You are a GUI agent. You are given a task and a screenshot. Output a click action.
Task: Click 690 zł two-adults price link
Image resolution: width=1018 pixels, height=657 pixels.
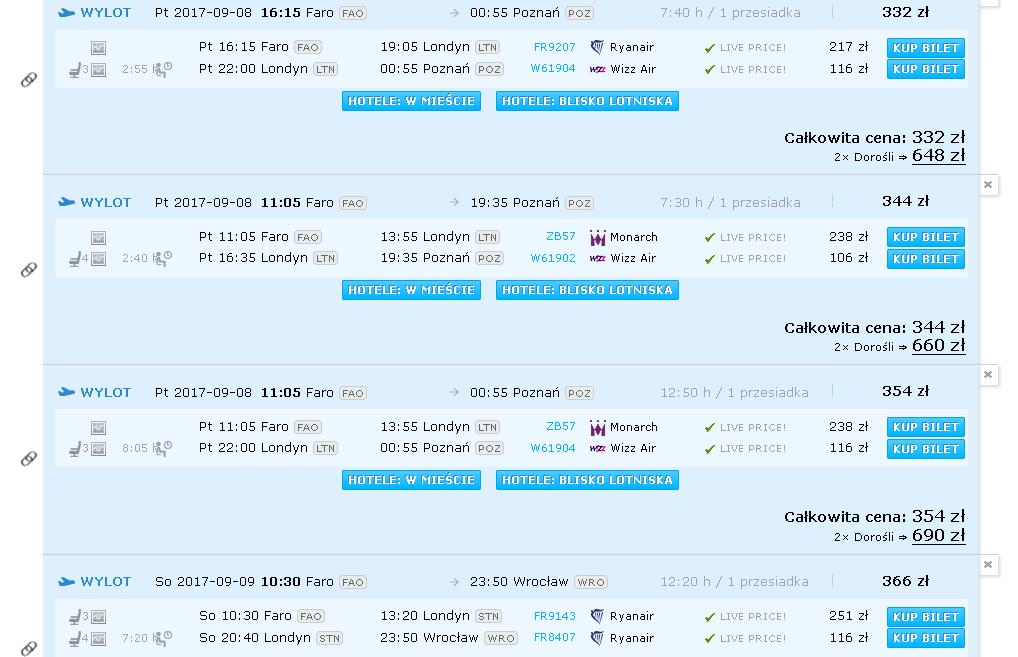[x=938, y=536]
